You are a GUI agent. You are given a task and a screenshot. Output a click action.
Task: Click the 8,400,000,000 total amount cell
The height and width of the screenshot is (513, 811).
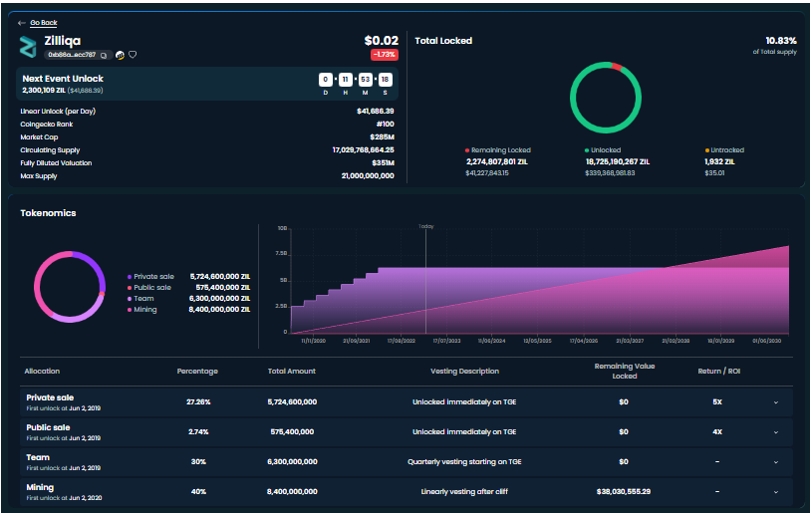292,492
